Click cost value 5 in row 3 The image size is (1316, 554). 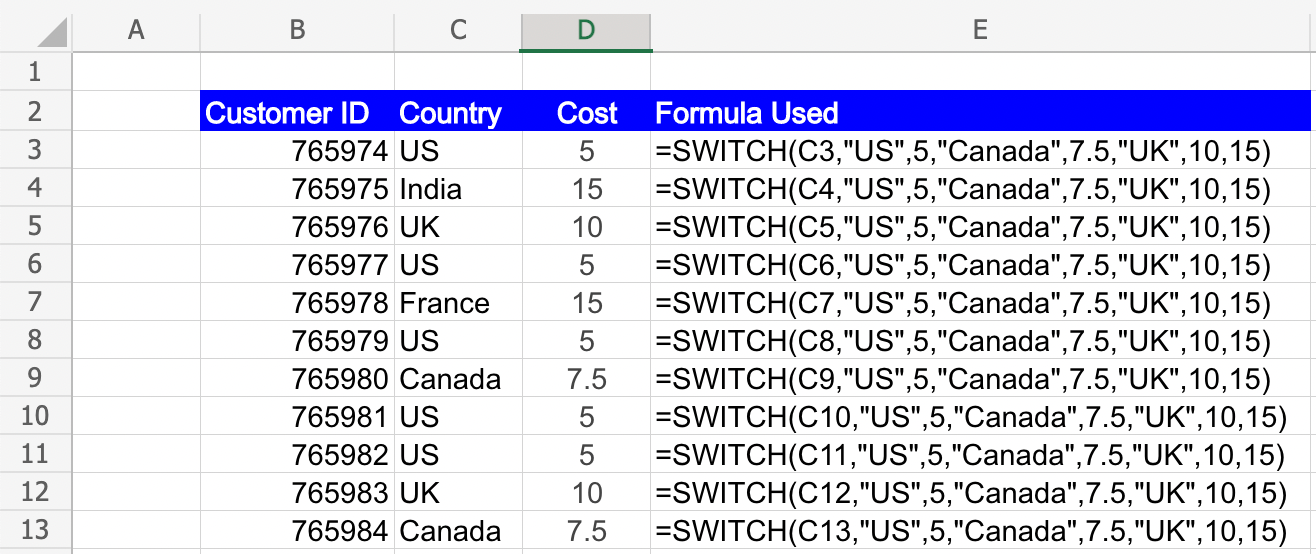click(586, 150)
